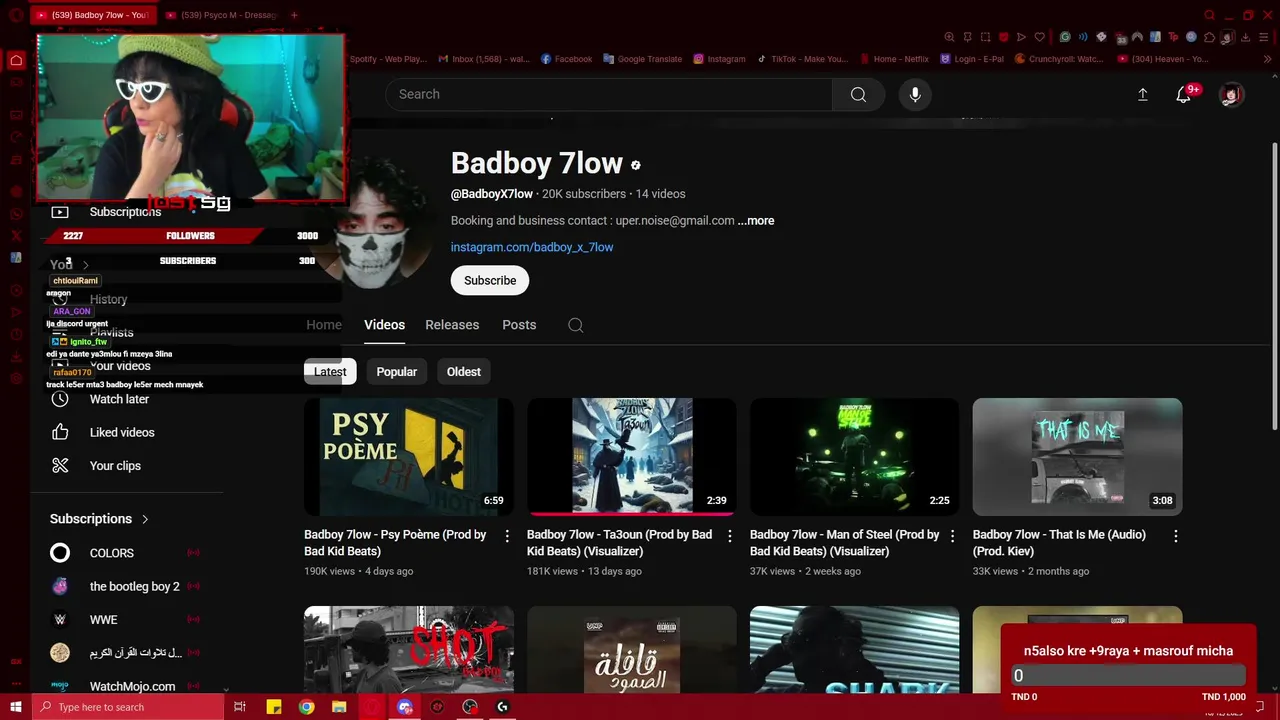Open the bootleg boy 2 channel
This screenshot has height=720, width=1280.
[x=134, y=586]
